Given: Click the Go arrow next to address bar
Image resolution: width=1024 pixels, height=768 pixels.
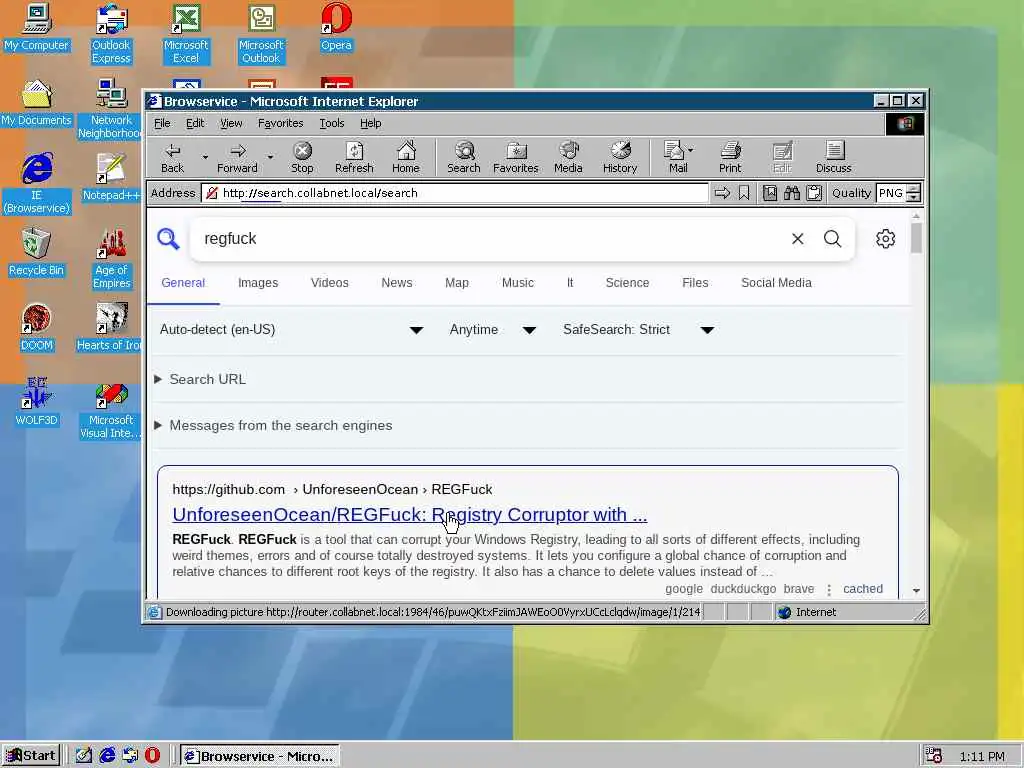Looking at the screenshot, I should [x=722, y=193].
